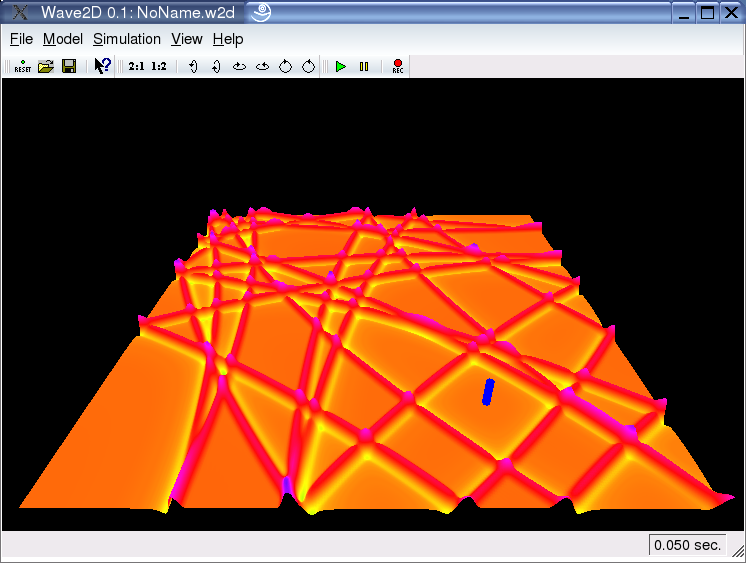Reset the simulation with the RESET icon
Image resolution: width=746 pixels, height=563 pixels.
[x=22, y=67]
